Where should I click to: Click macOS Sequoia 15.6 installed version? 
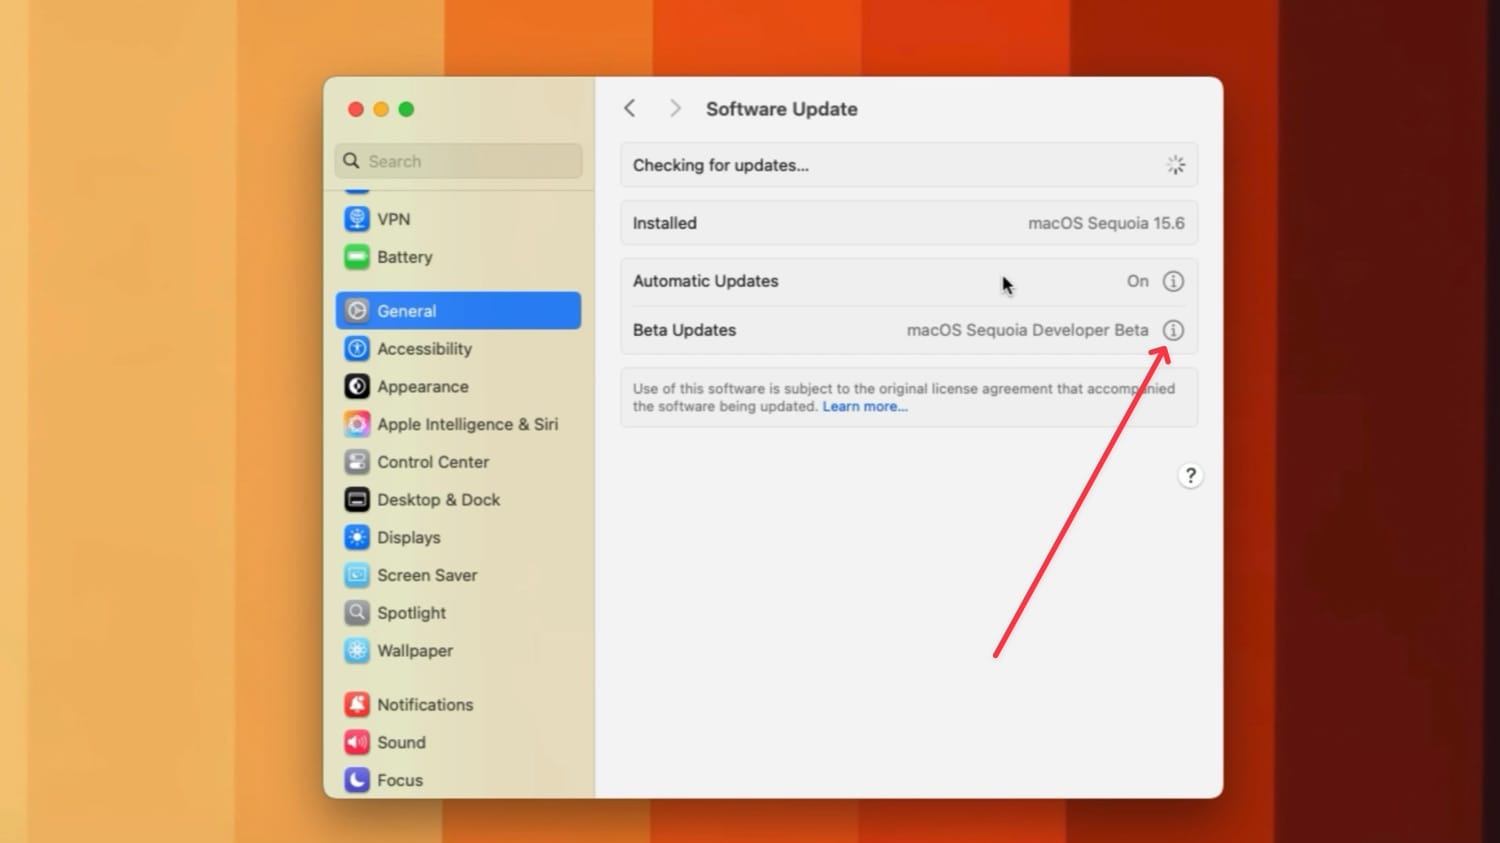tap(1106, 223)
